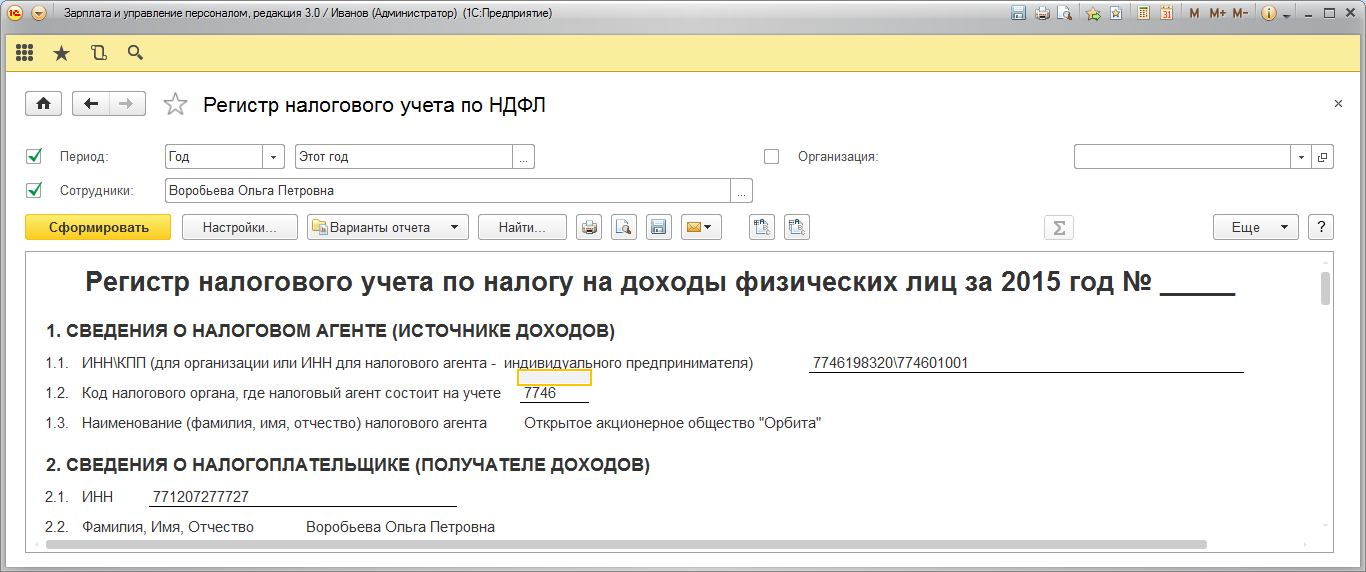Uncheck the Период checkbox
Viewport: 1366px width, 572px height.
coord(34,156)
